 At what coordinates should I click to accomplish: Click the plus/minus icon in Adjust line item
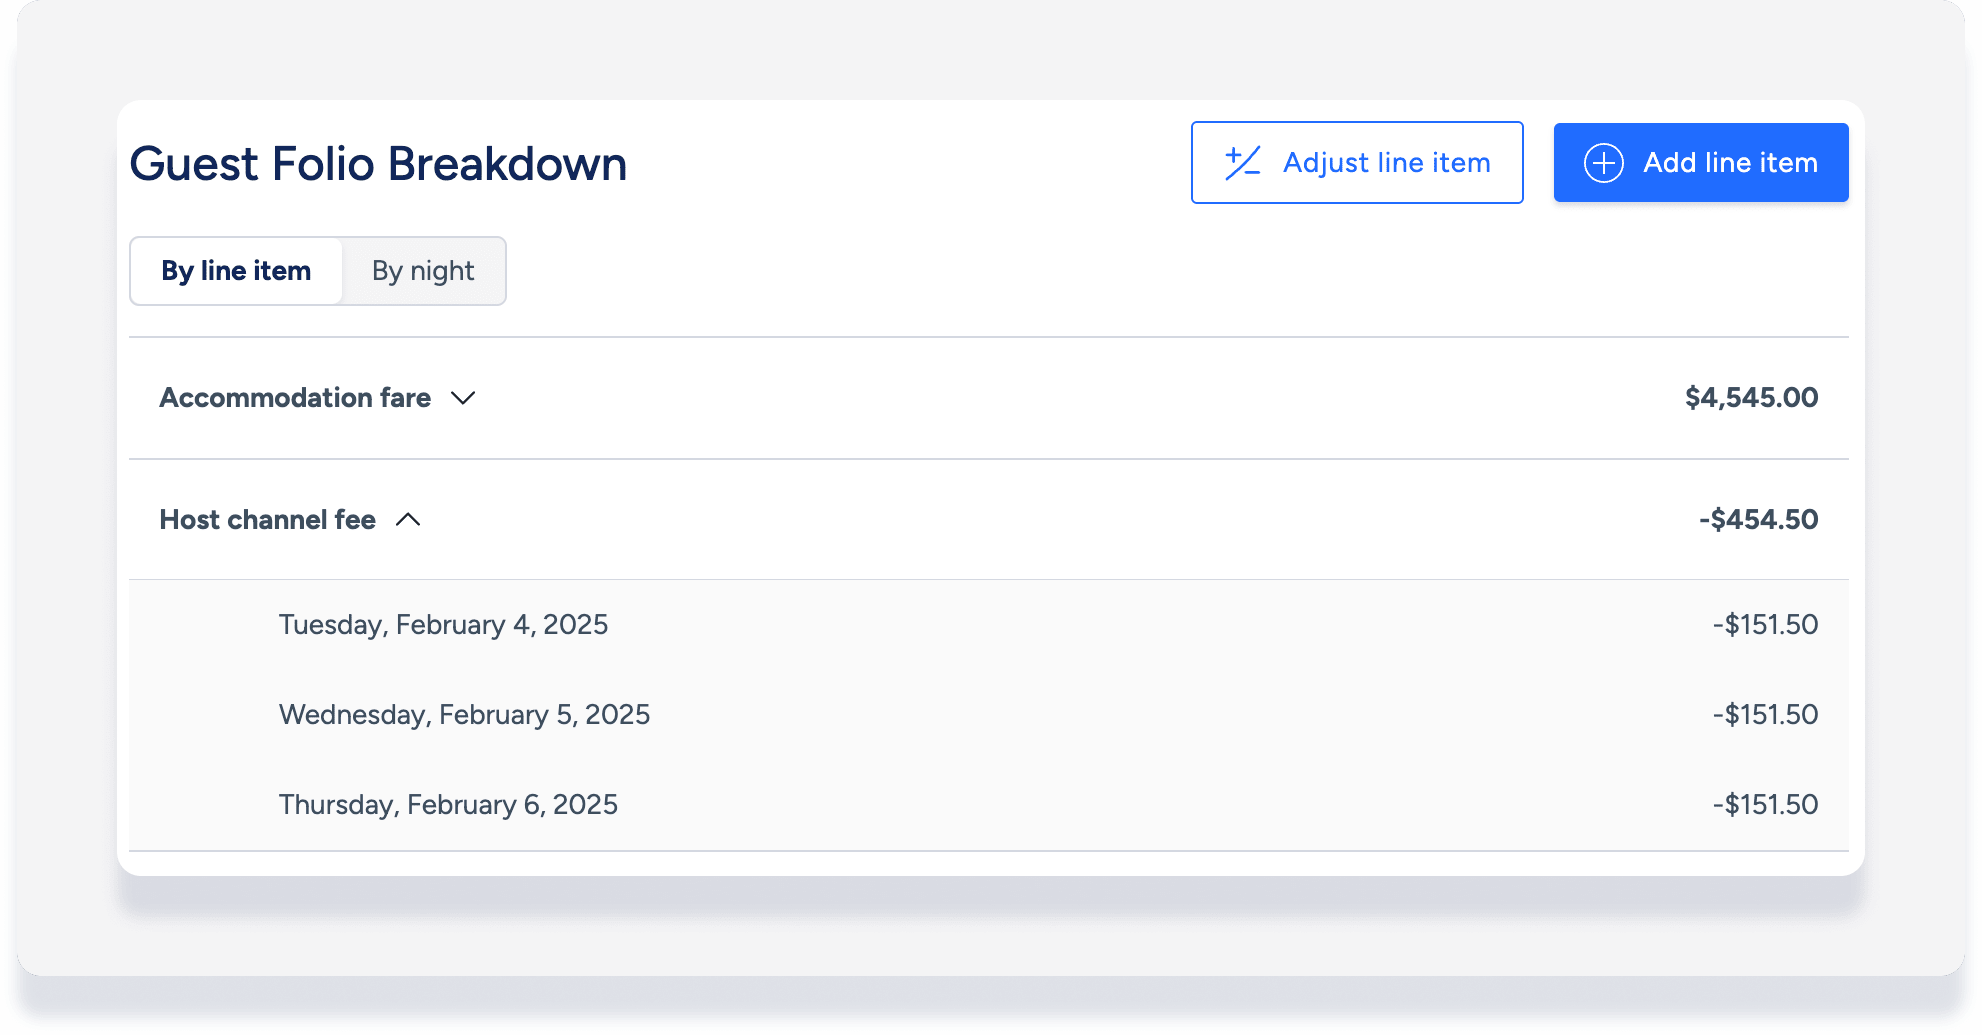point(1243,163)
